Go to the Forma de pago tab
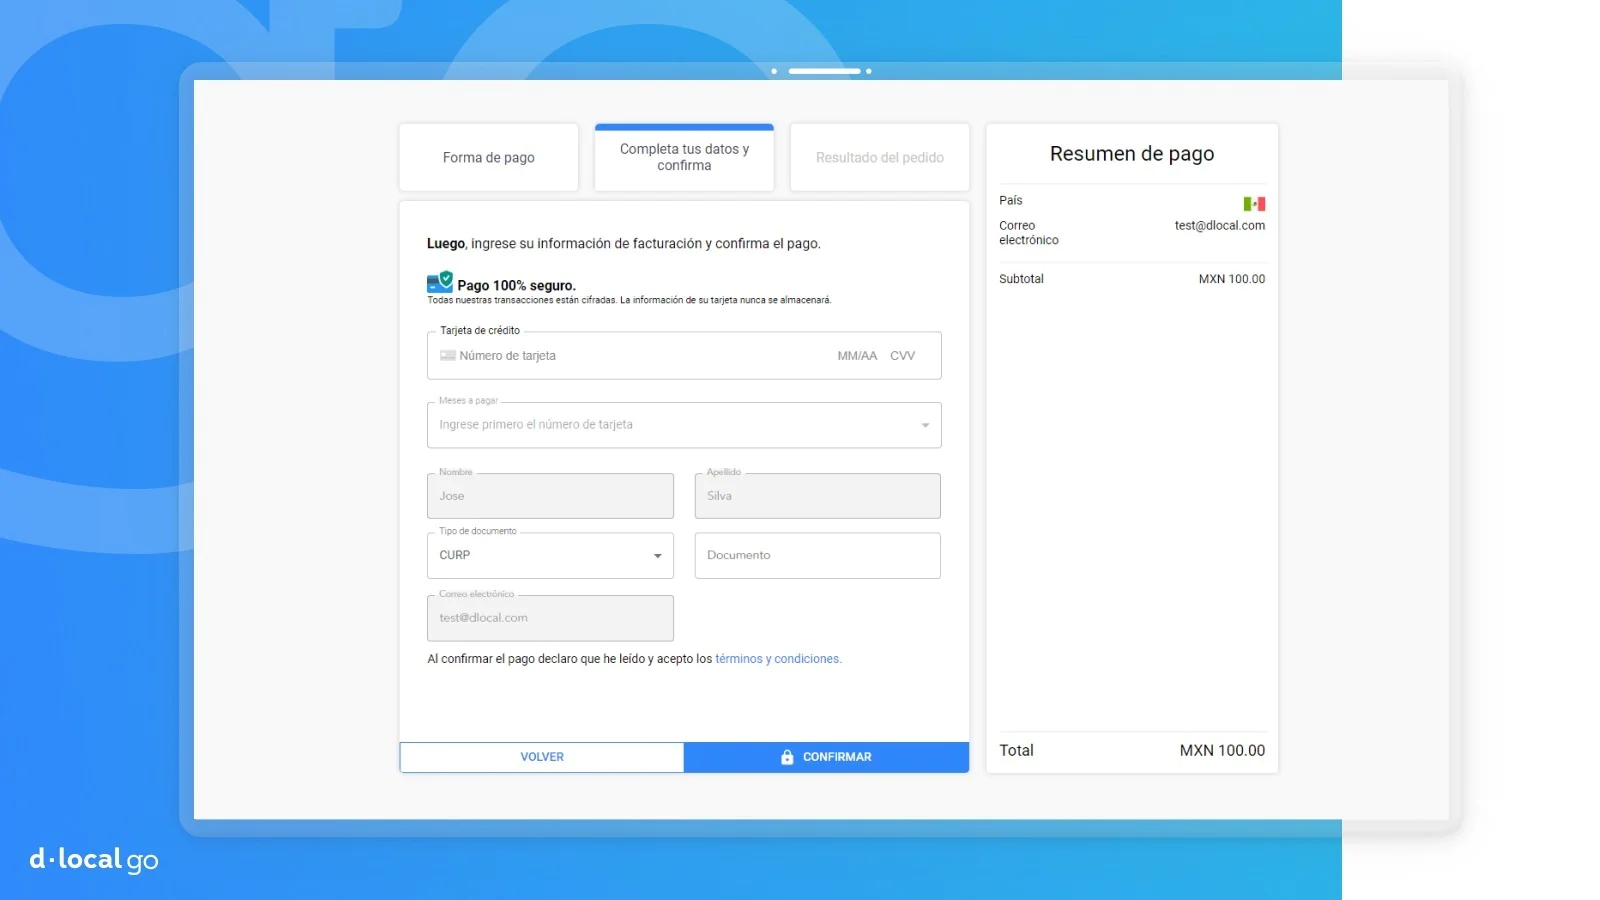 (x=489, y=158)
